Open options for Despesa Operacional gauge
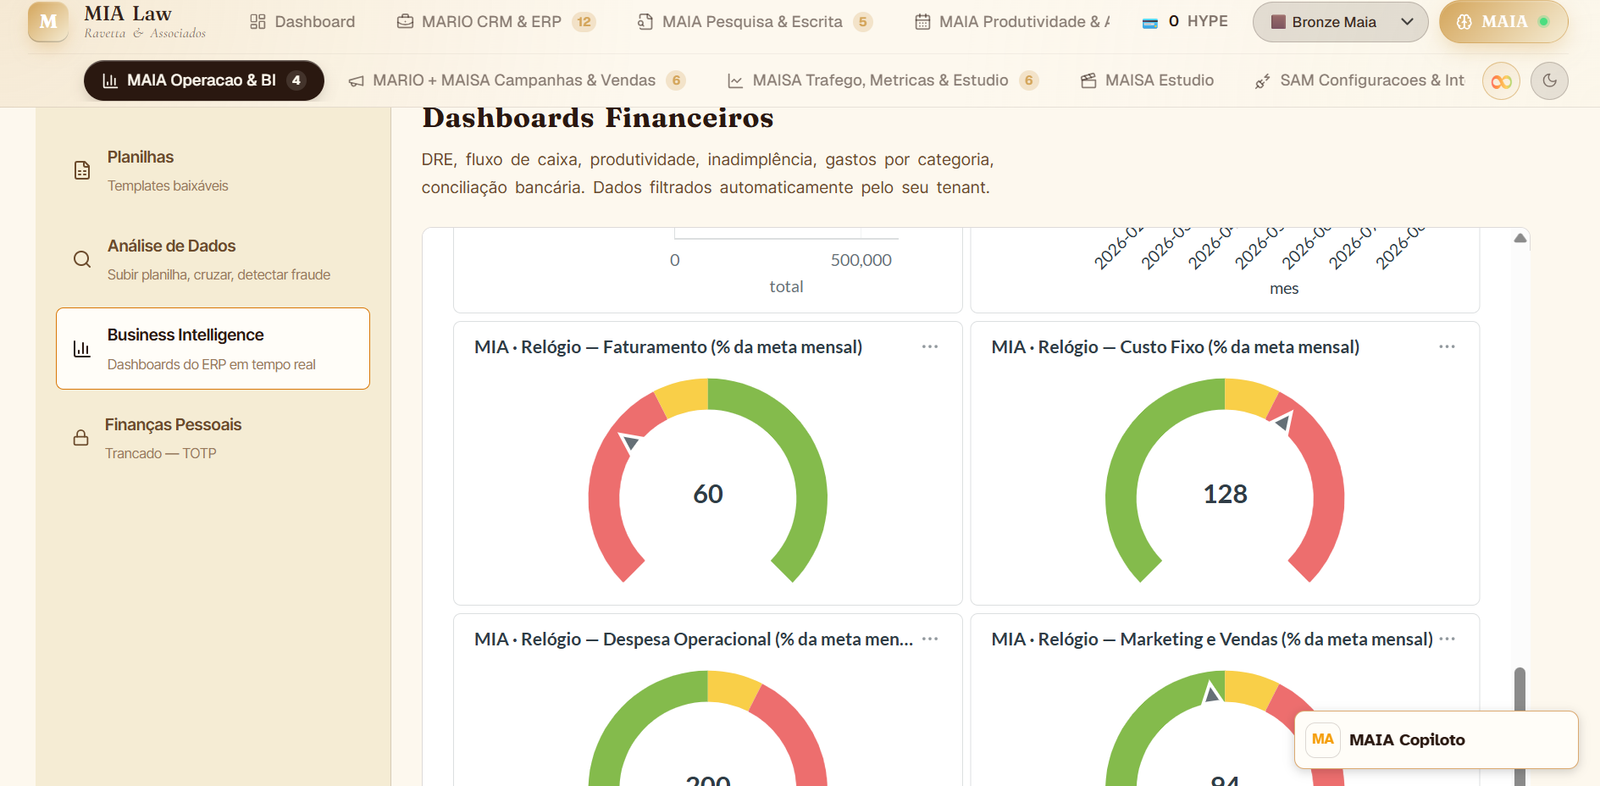Viewport: 1600px width, 786px height. click(x=930, y=639)
